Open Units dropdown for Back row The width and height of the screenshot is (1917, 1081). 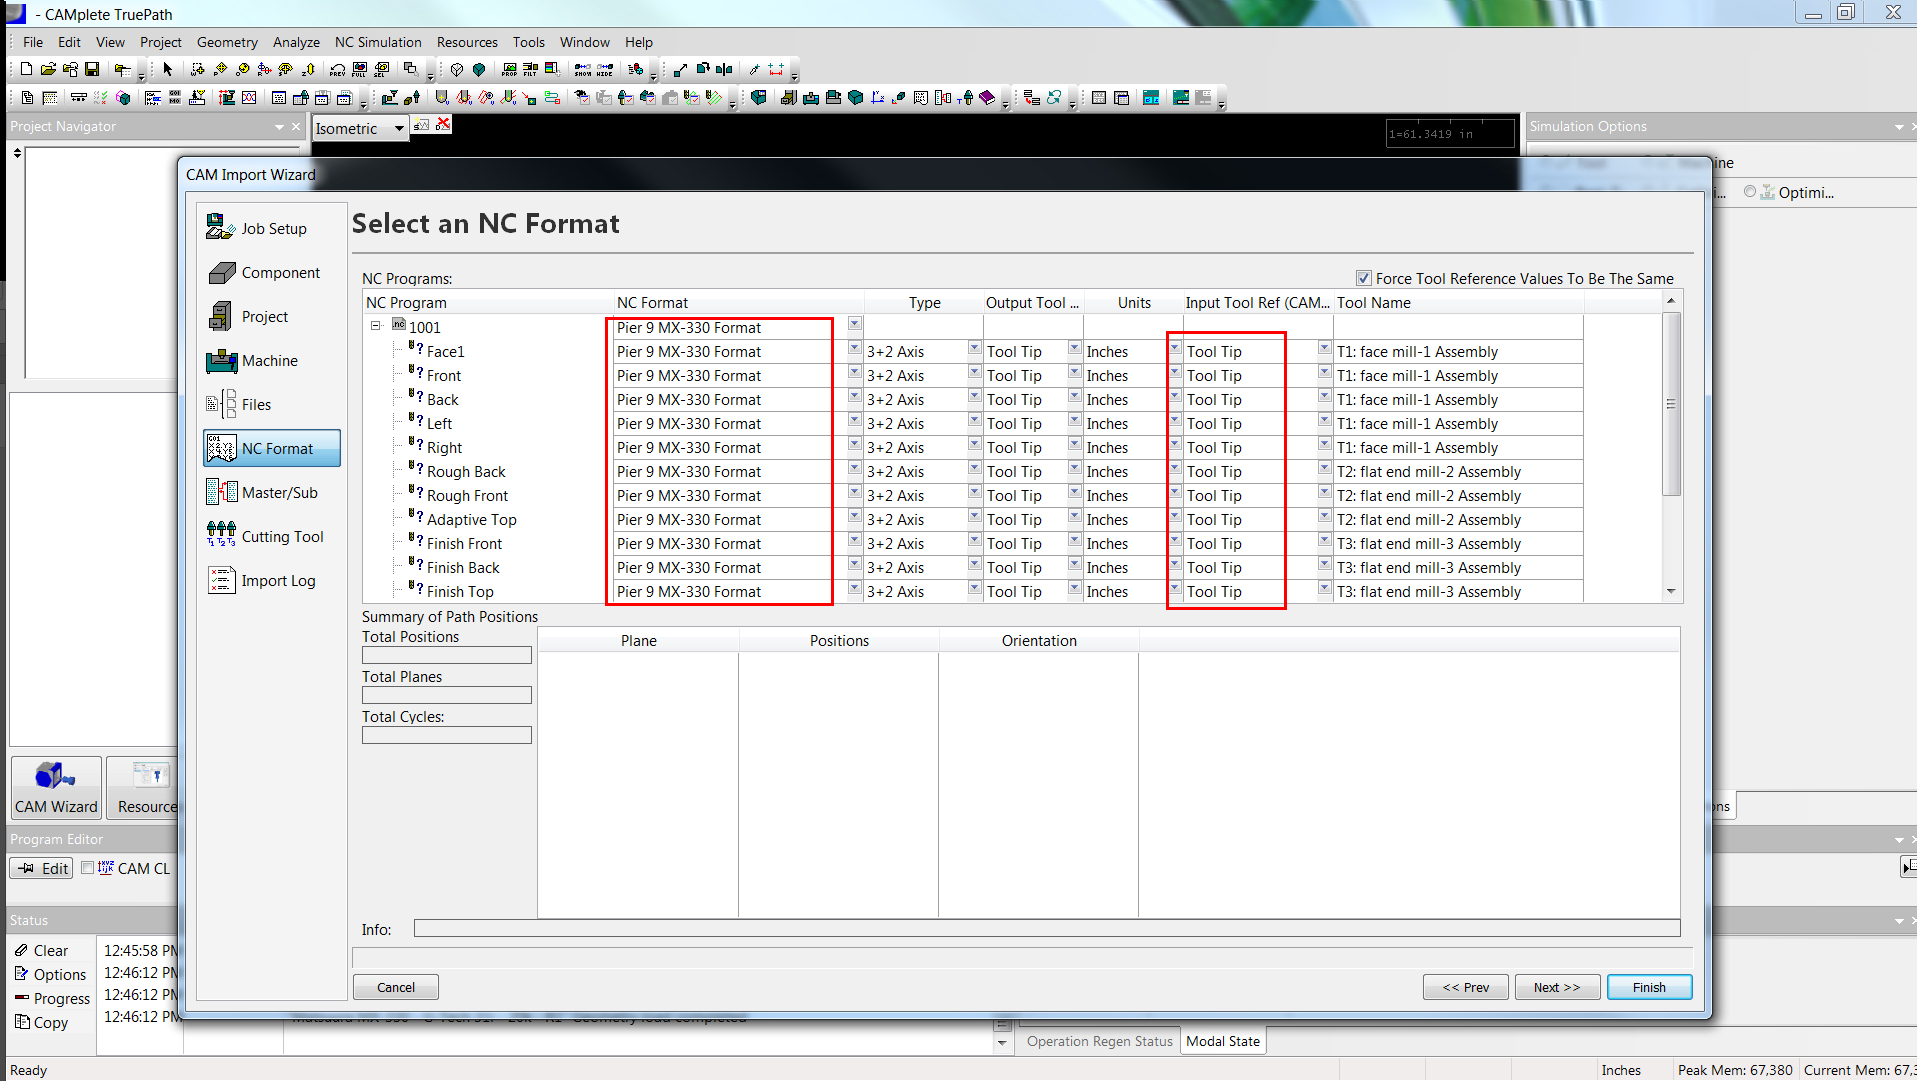pyautogui.click(x=1174, y=396)
